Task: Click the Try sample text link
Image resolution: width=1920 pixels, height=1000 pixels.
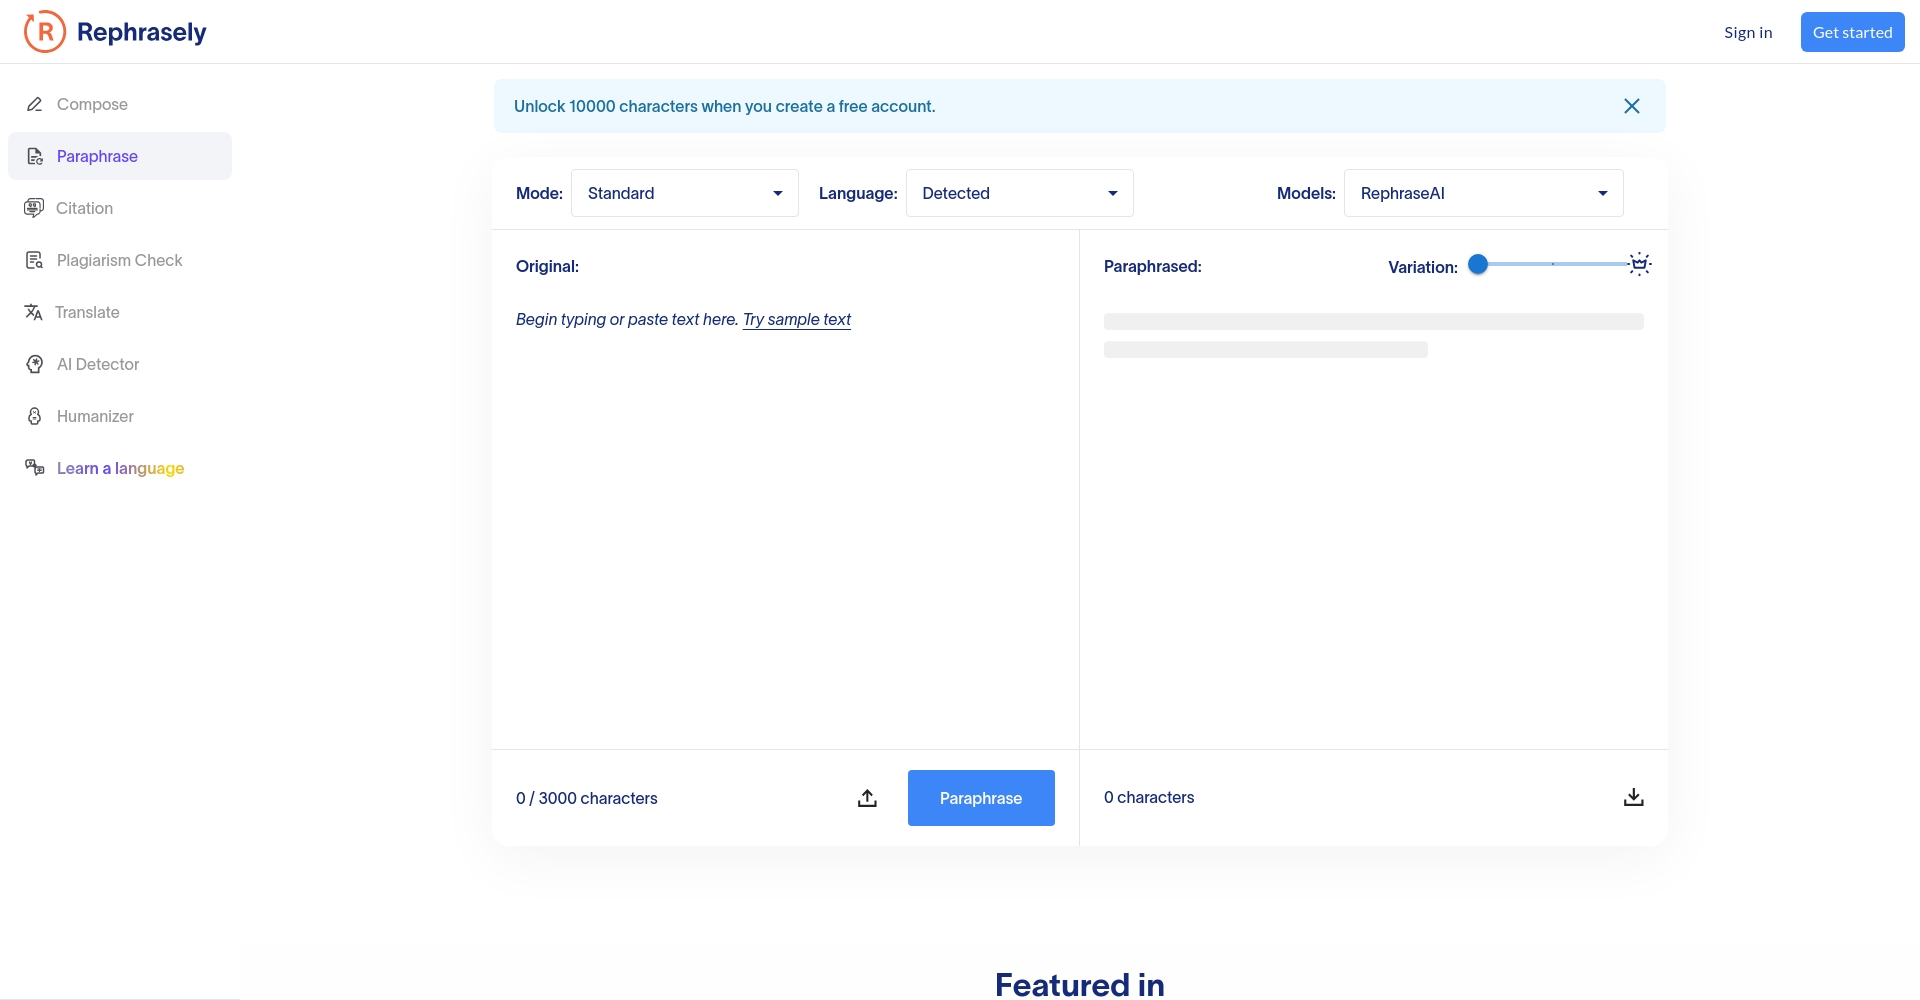Action: click(x=796, y=319)
